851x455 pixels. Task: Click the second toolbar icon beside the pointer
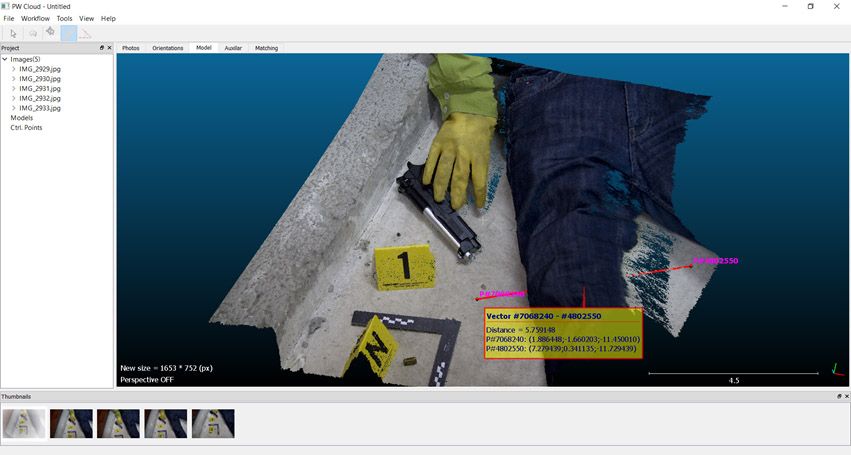click(32, 33)
